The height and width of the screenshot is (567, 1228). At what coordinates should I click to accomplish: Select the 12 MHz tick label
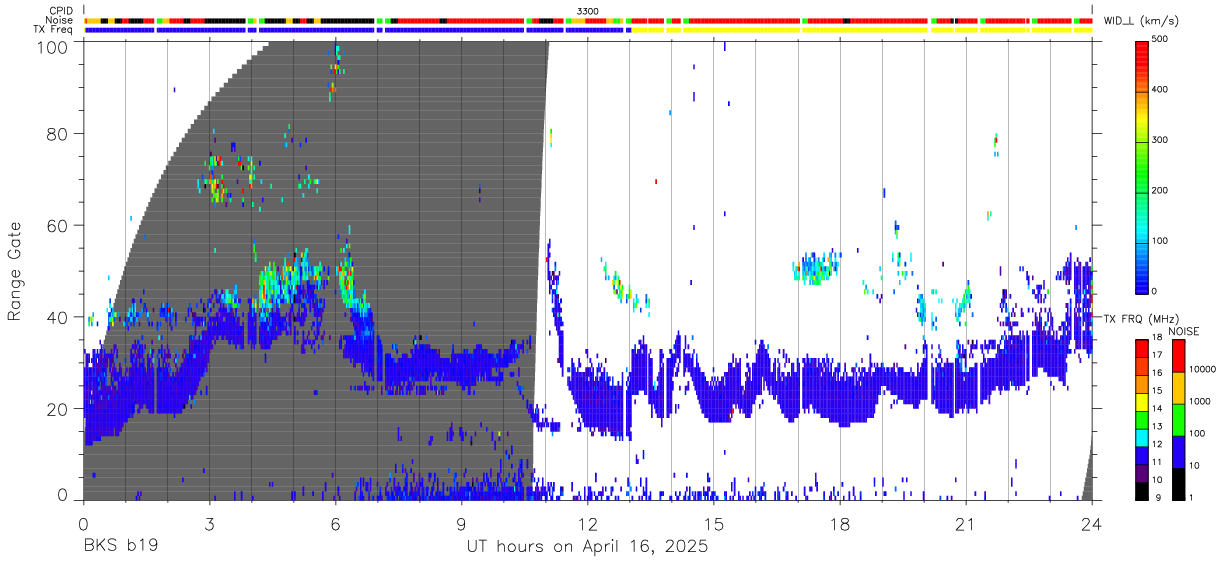pyautogui.click(x=1158, y=445)
